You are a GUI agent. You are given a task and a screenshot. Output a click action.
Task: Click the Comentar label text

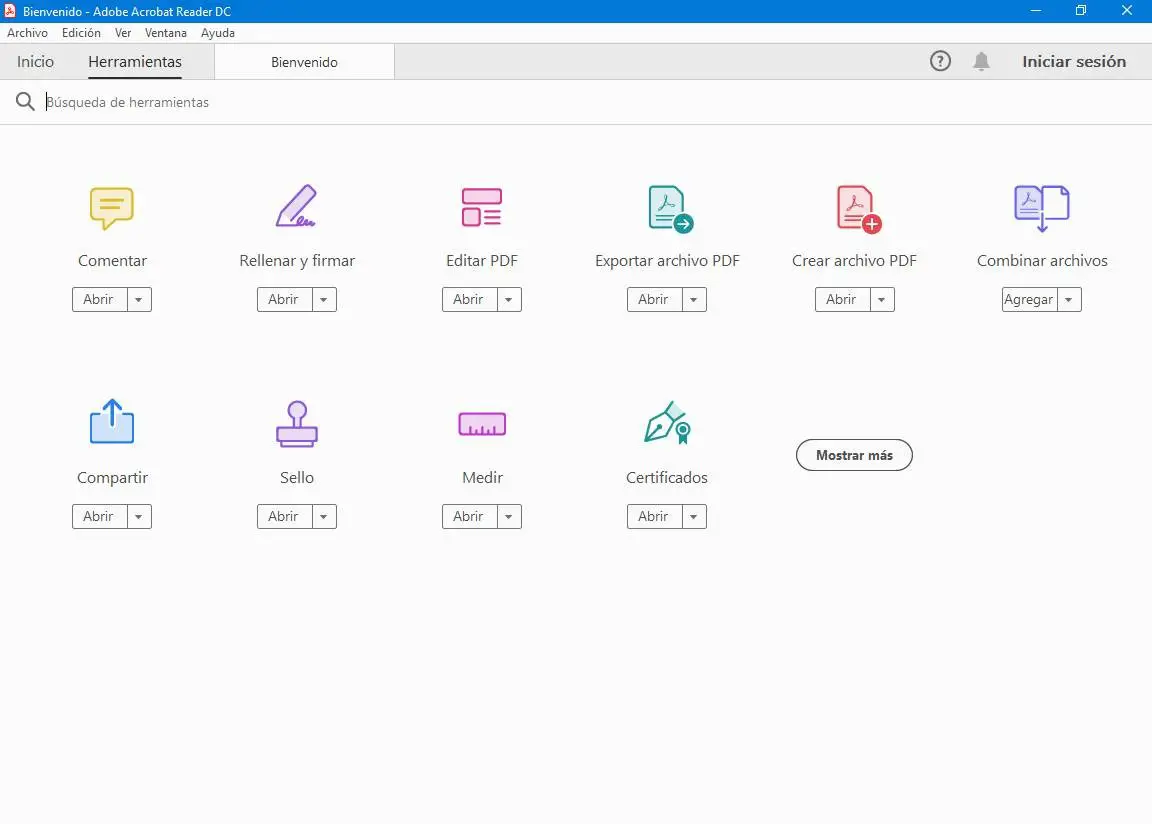pyautogui.click(x=112, y=261)
